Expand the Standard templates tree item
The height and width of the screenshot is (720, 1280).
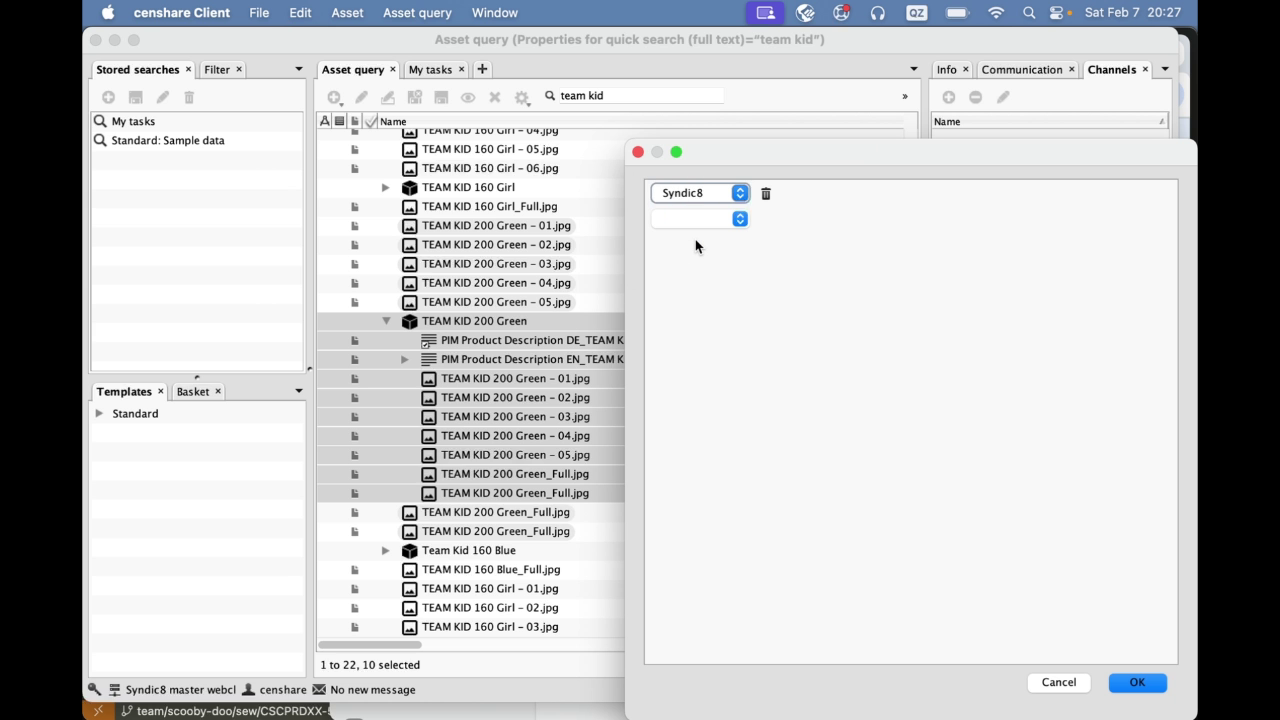[99, 414]
